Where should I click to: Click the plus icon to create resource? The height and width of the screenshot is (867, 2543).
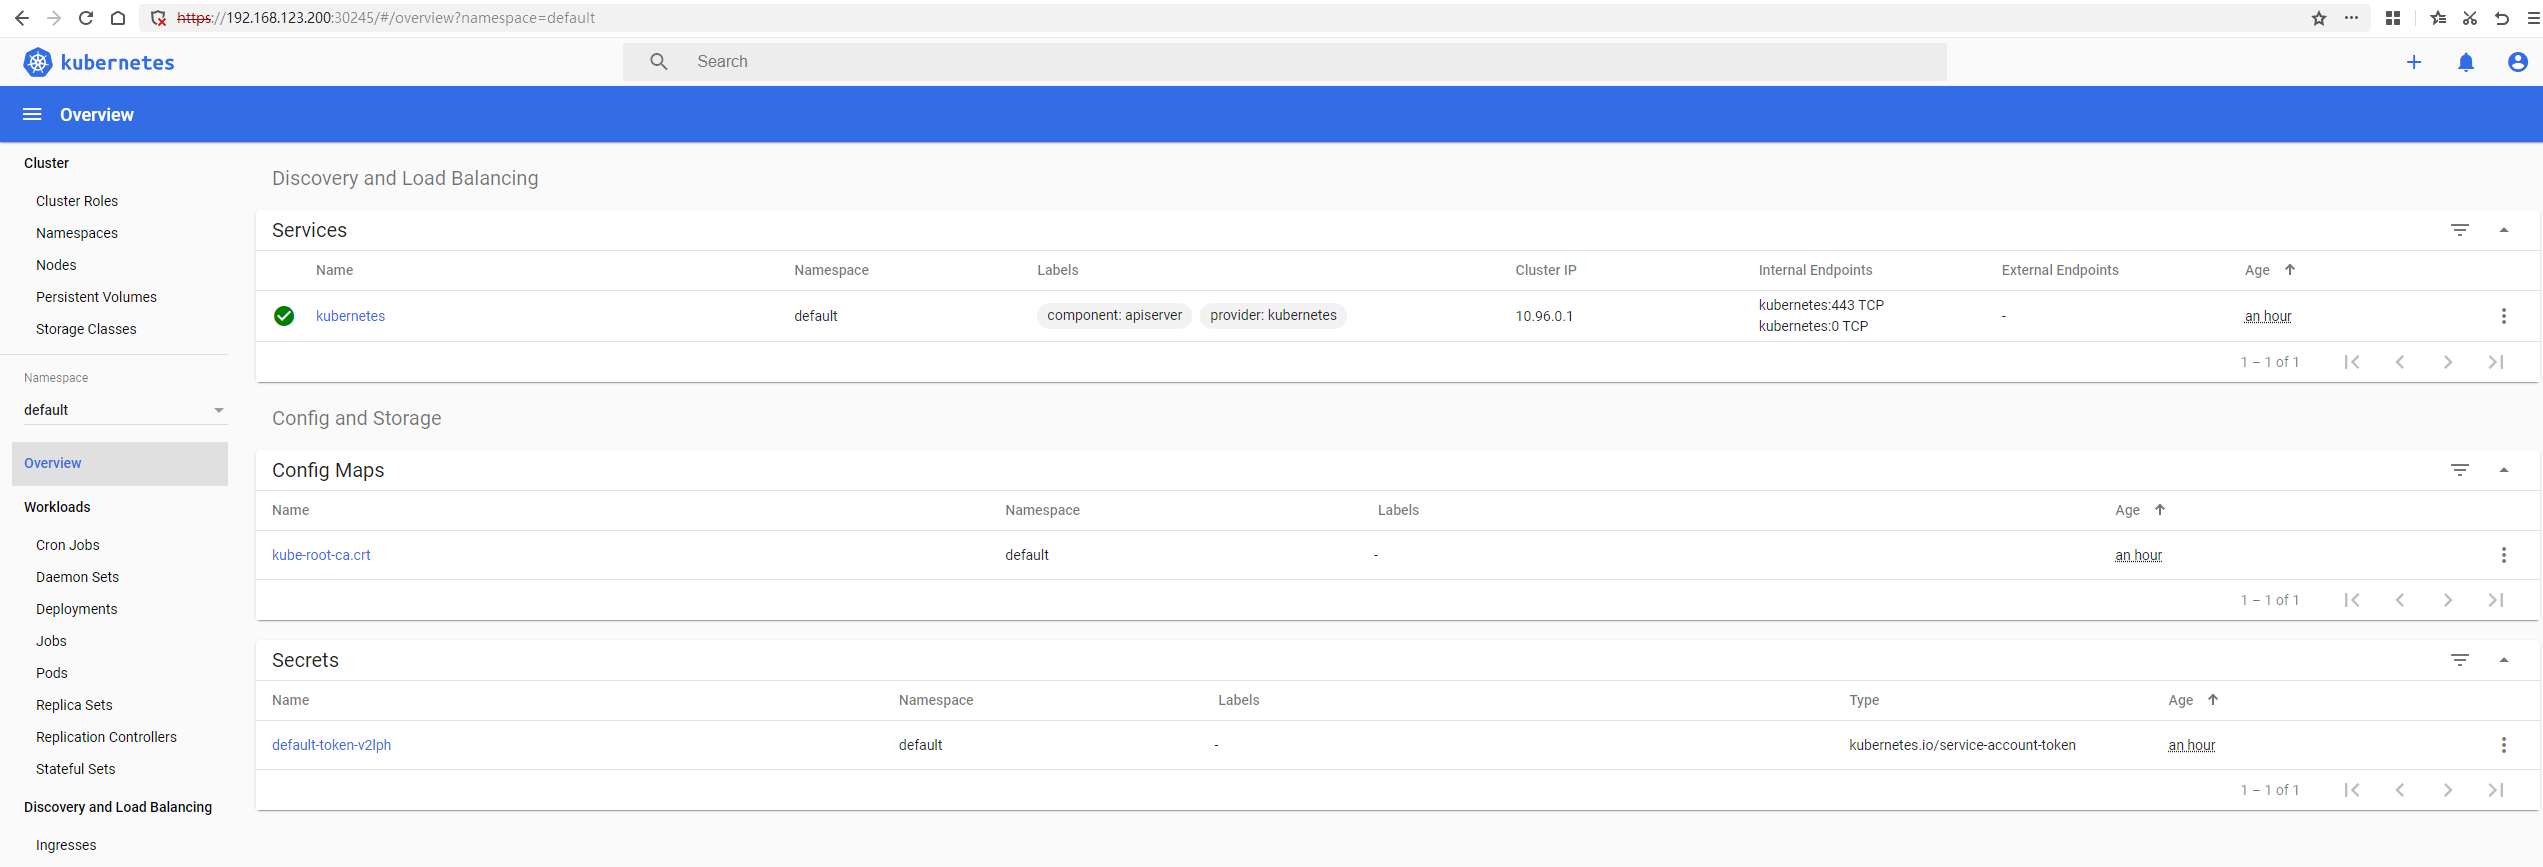click(2413, 62)
